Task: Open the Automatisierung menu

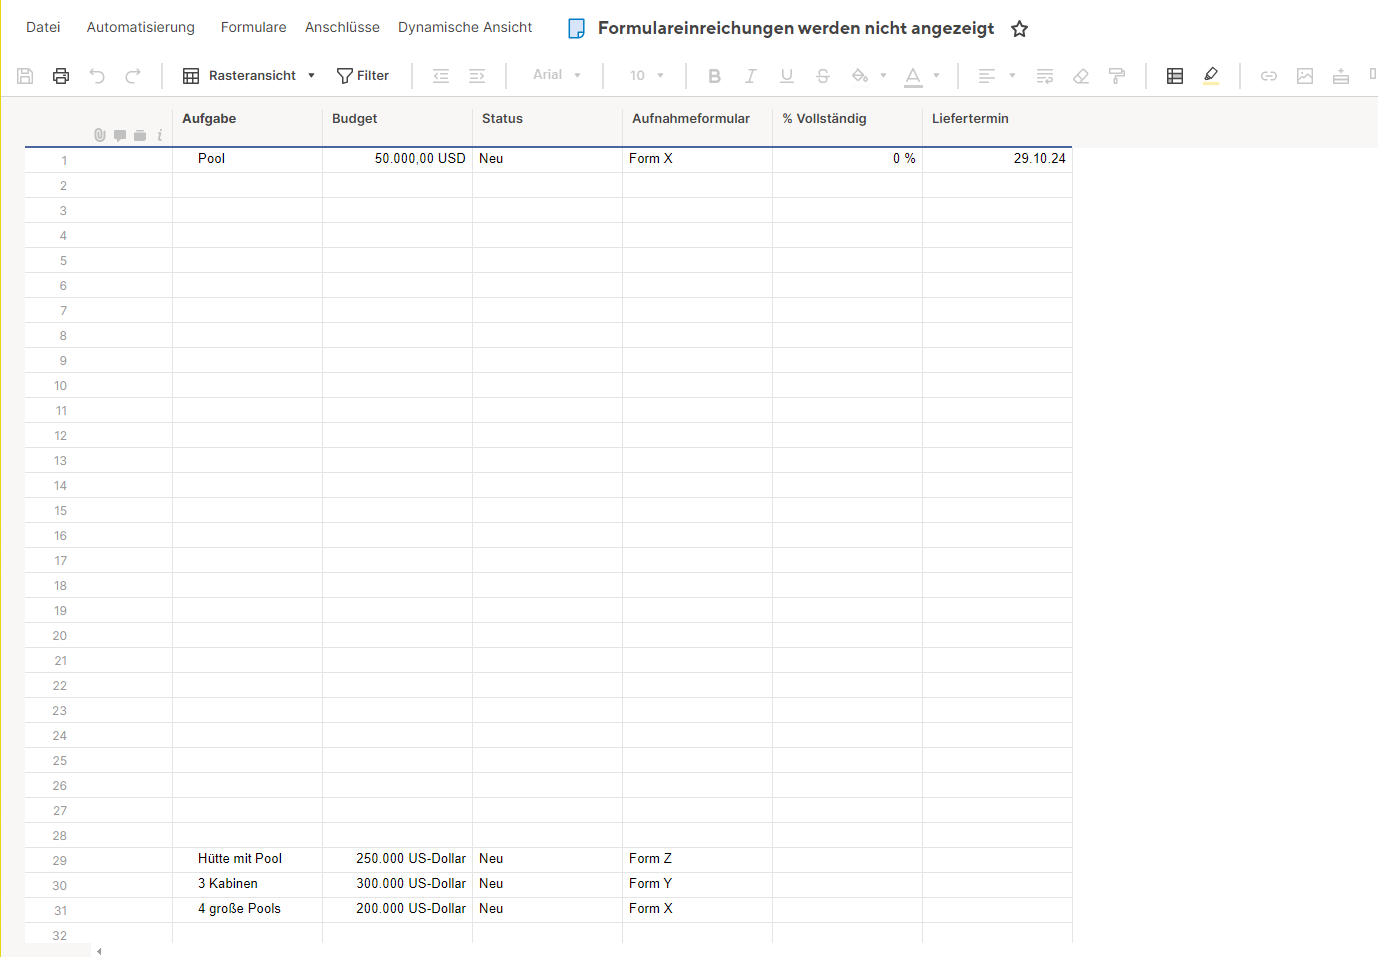Action: pos(141,27)
